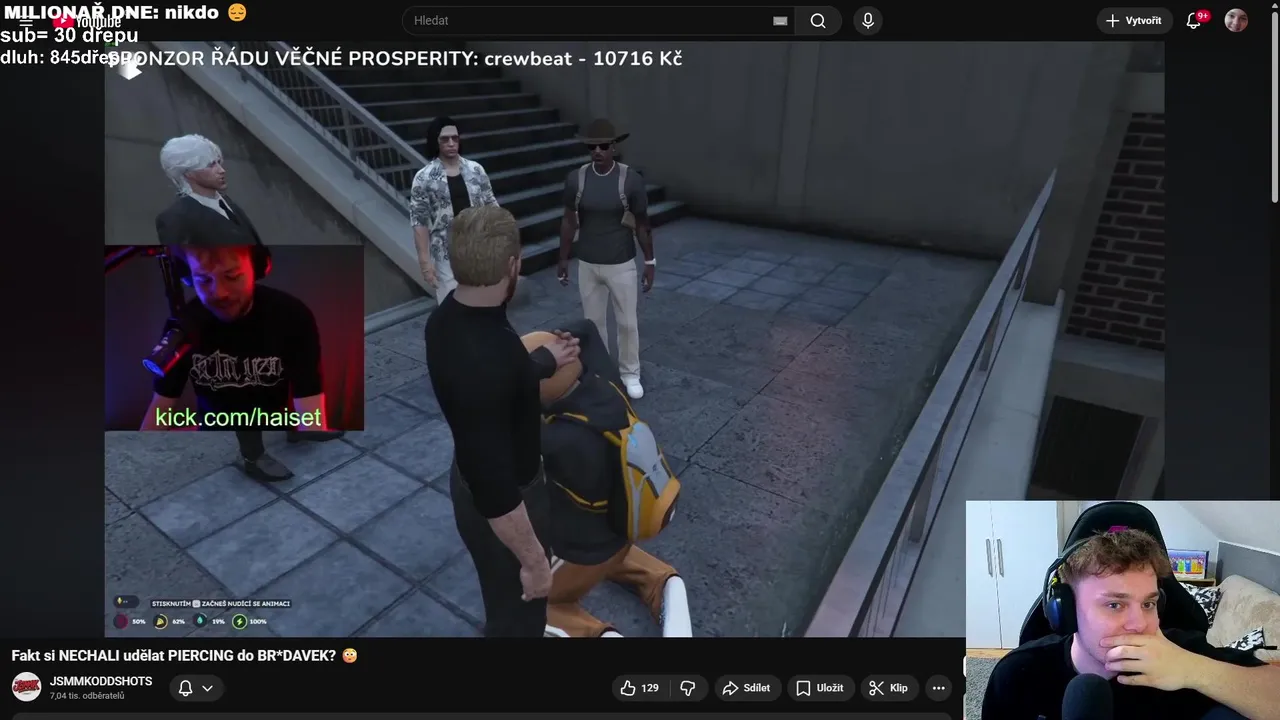
Task: Open the account avatar menu
Action: tap(1236, 21)
